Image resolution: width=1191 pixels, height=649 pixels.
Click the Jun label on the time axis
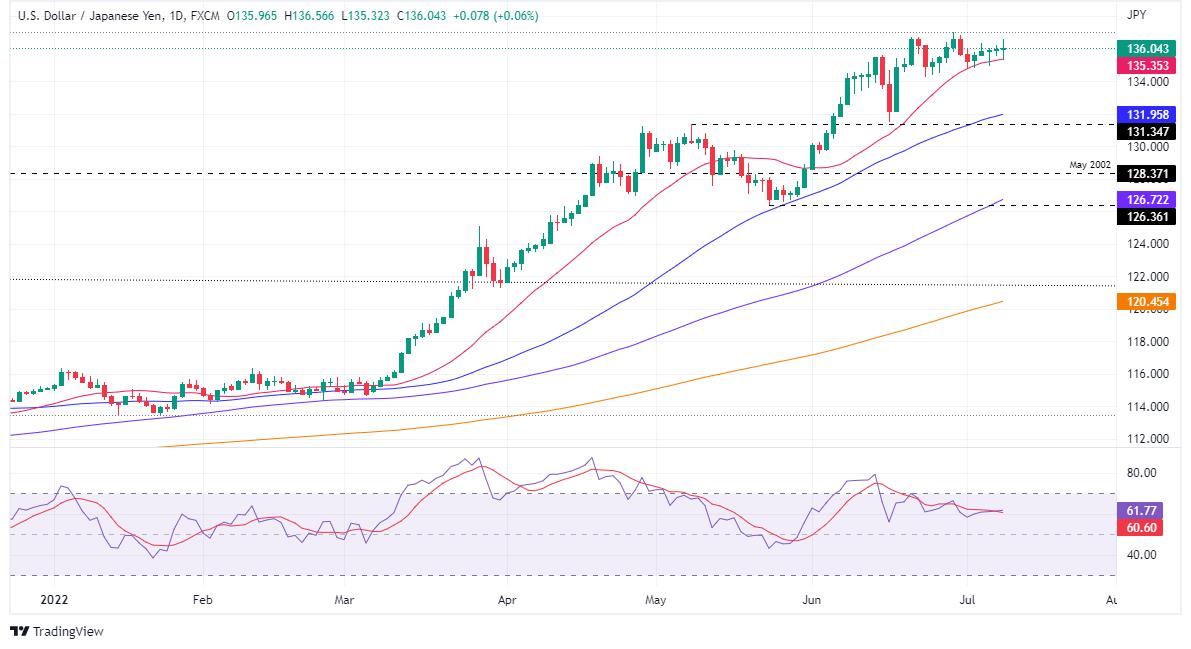811,600
